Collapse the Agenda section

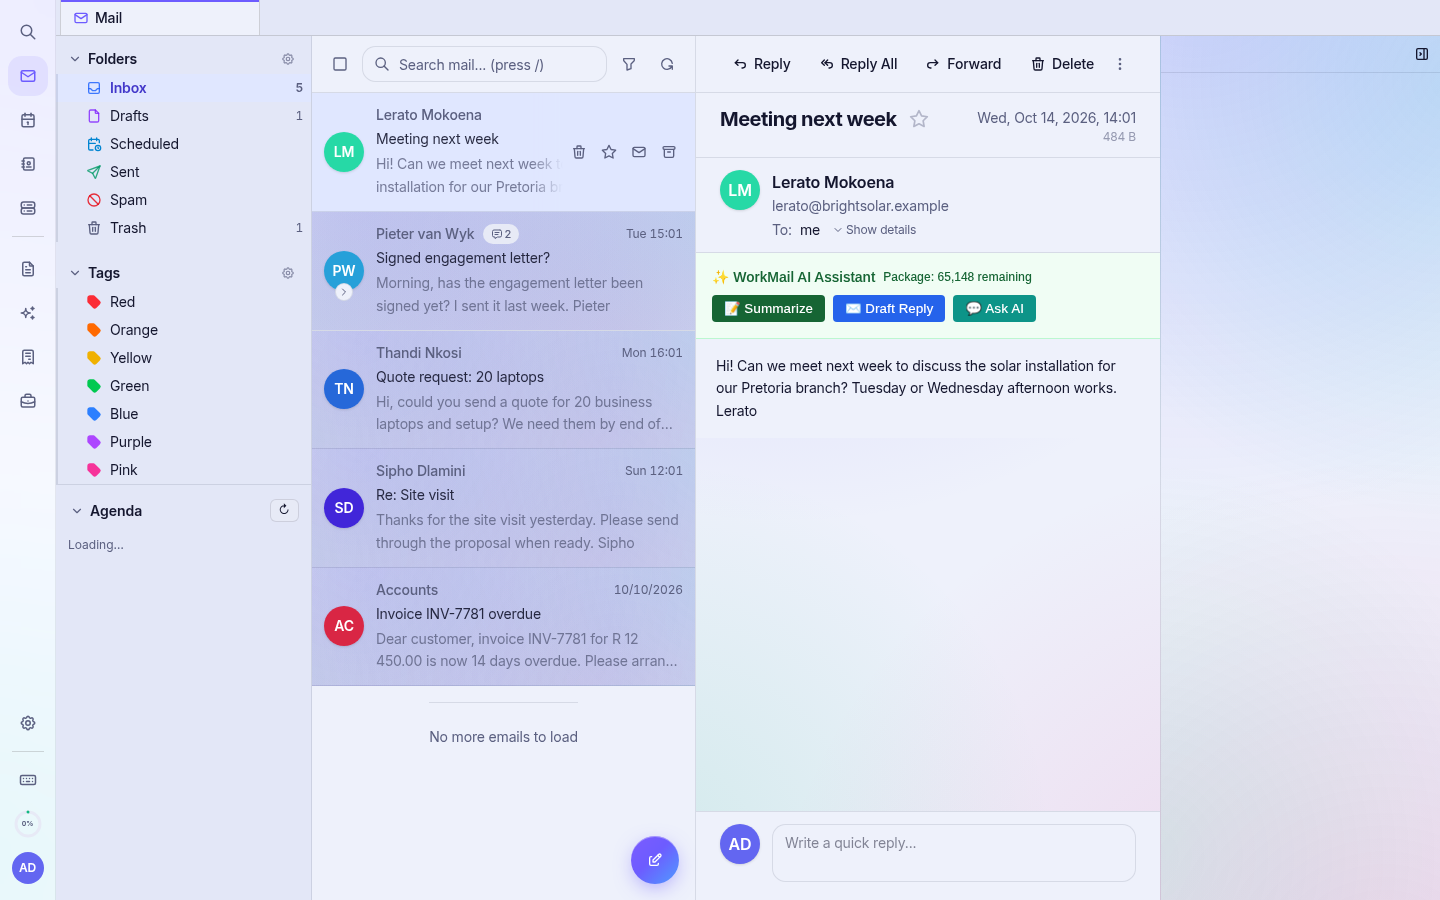pyautogui.click(x=77, y=511)
